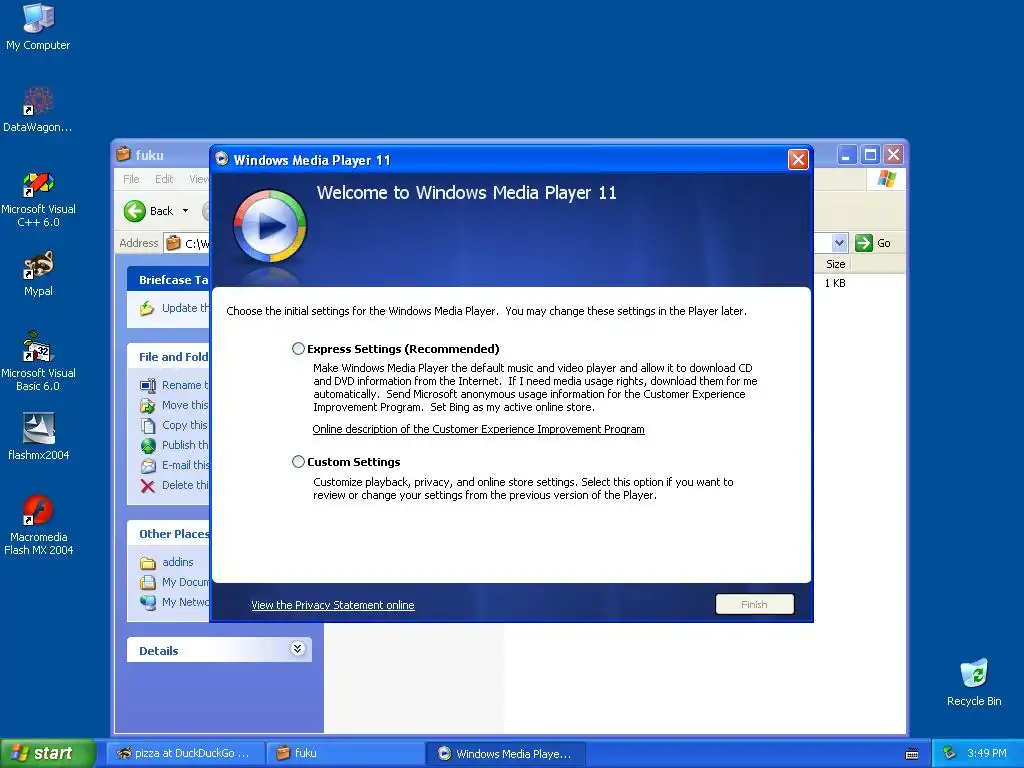Viewport: 1024px width, 768px height.
Task: Click the keyboard icon in the taskbar
Action: pos(912,754)
